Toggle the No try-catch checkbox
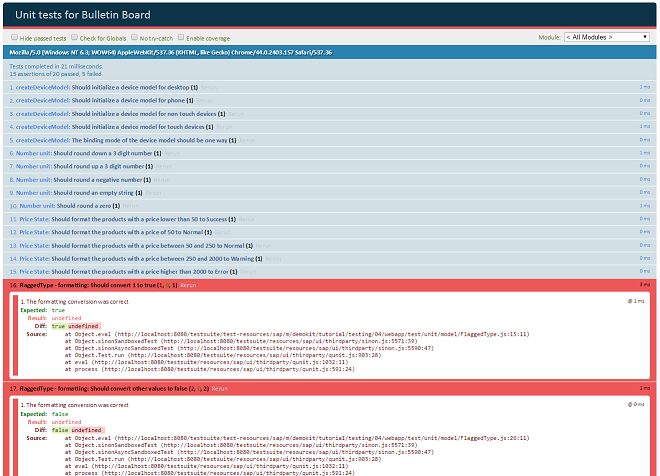The width and height of the screenshot is (660, 476). click(x=135, y=37)
